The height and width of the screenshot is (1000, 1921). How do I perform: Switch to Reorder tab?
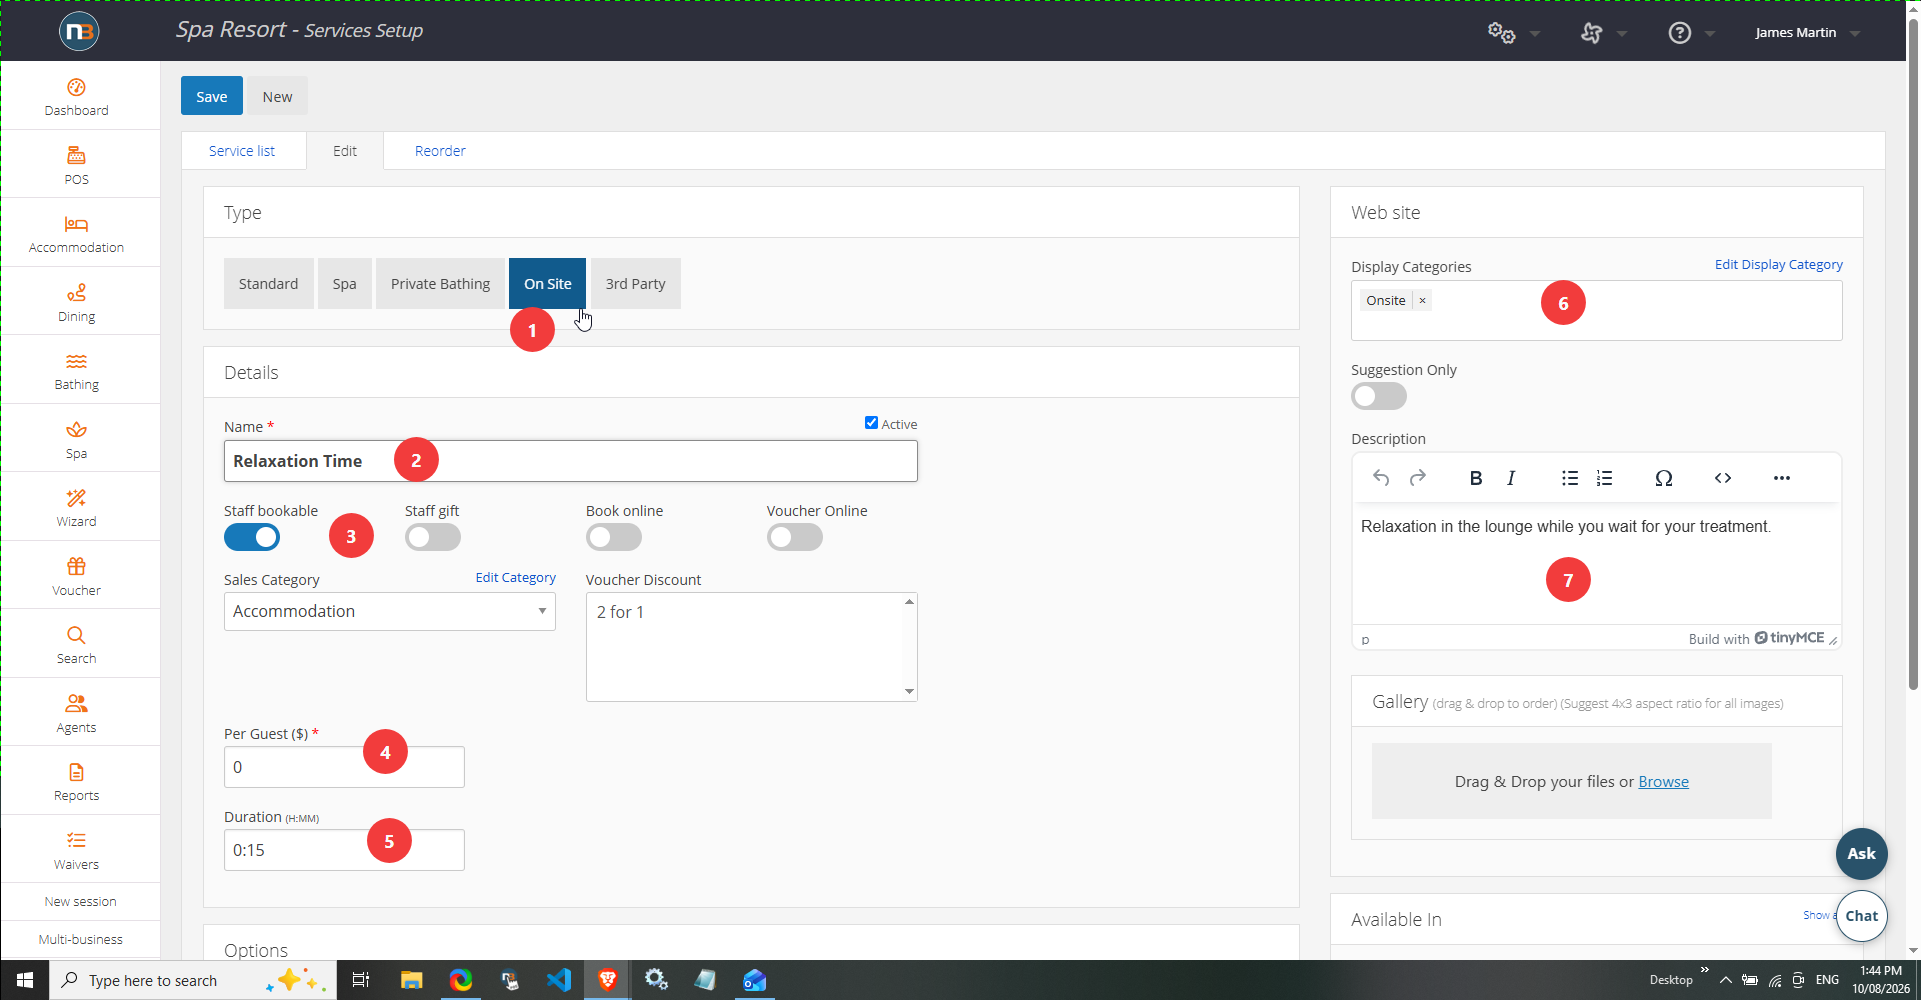440,151
